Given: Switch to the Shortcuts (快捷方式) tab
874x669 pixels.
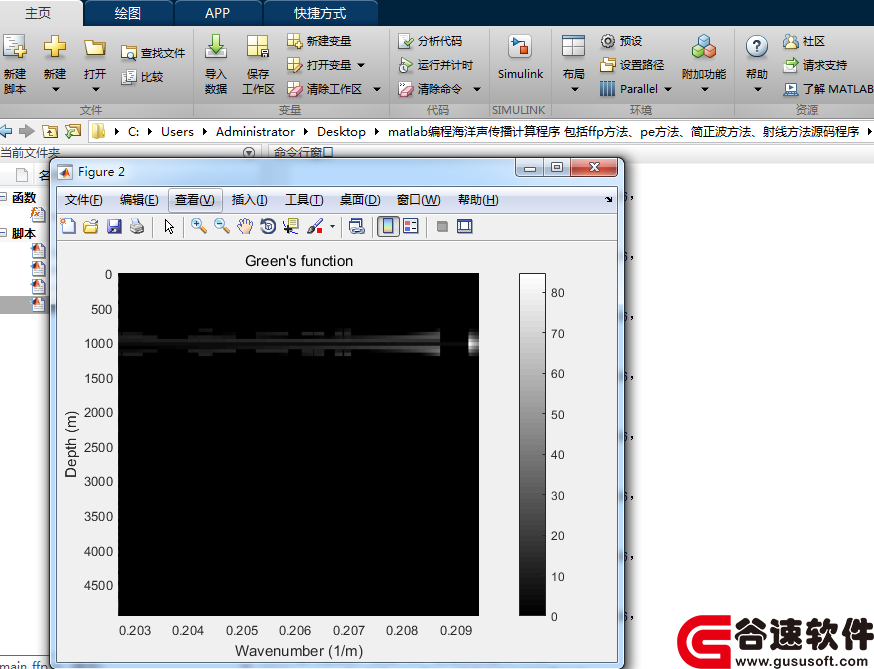Looking at the screenshot, I should click(320, 13).
